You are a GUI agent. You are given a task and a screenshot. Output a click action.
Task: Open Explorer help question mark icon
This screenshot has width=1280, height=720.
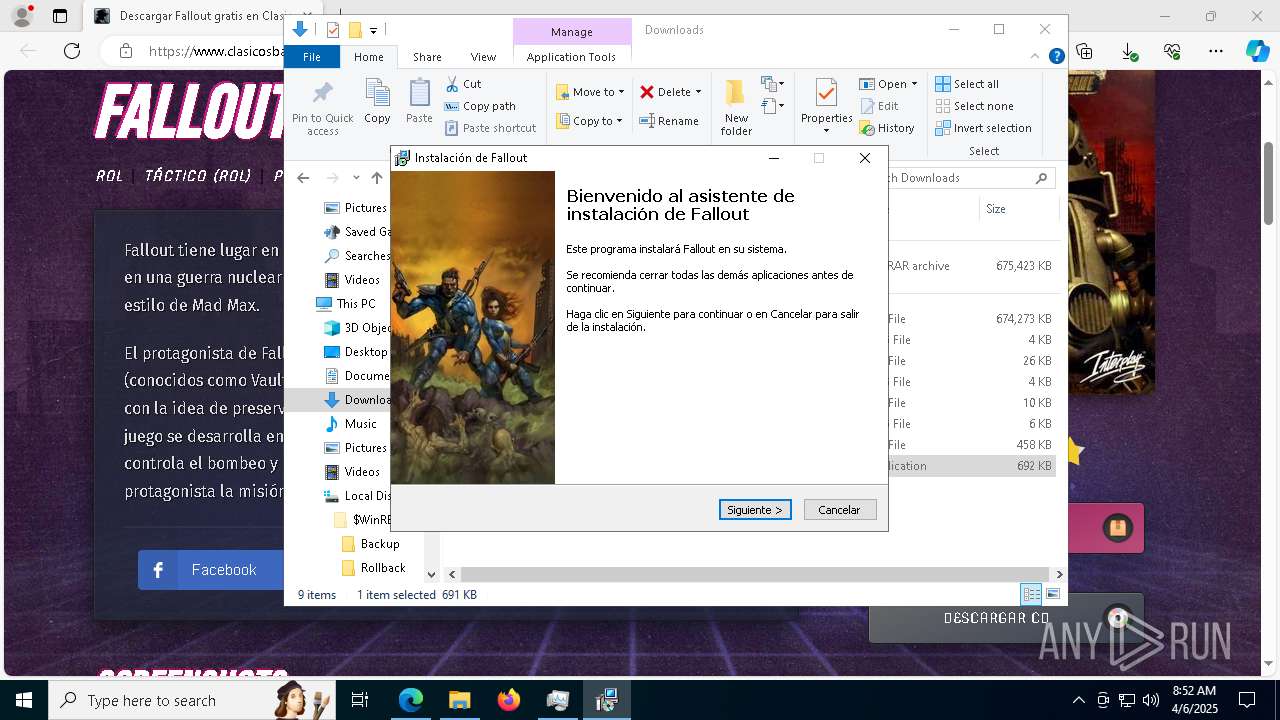[x=1056, y=57]
